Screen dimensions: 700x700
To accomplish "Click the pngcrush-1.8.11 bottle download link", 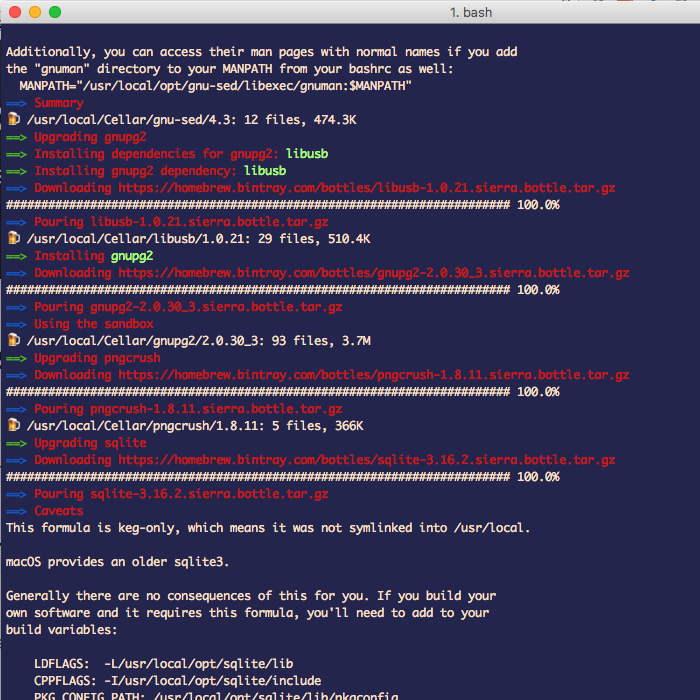I will click(x=373, y=375).
